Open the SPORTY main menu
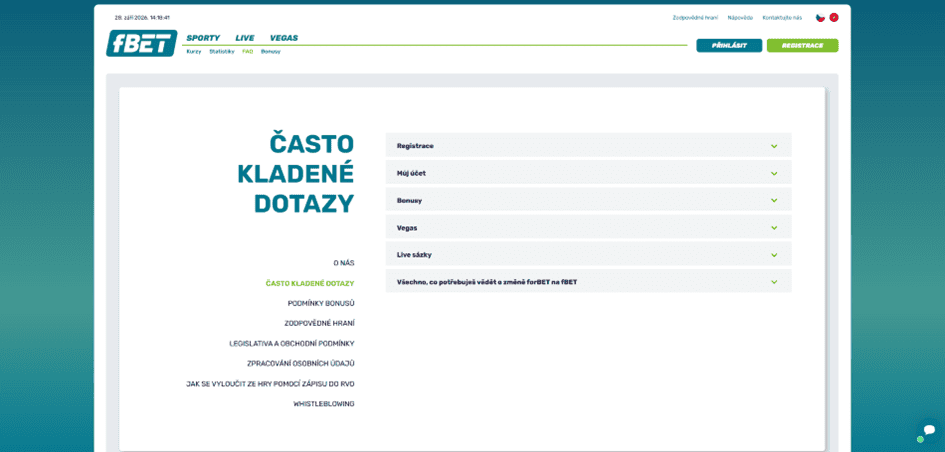Image resolution: width=945 pixels, height=452 pixels. [x=203, y=38]
